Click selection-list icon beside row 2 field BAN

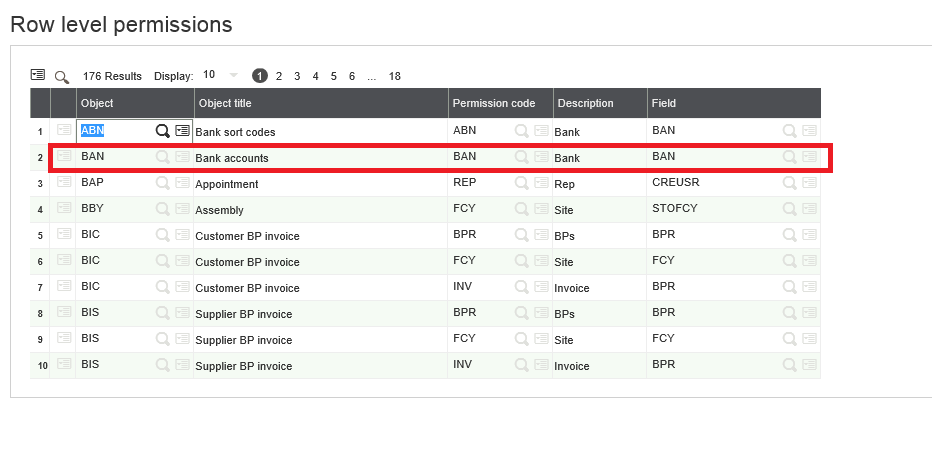[x=810, y=156]
